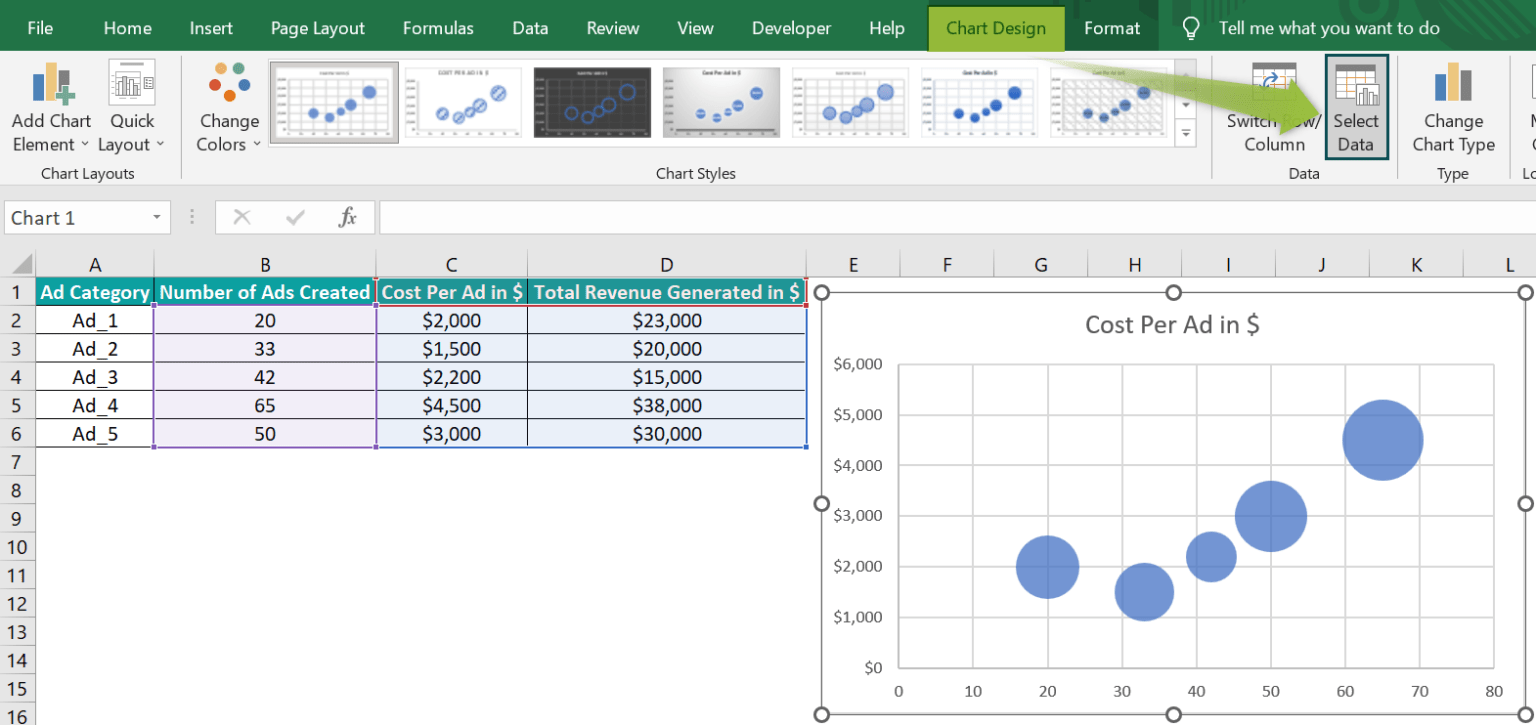
Task: Click the Cancel (X) icon in formula bar
Action: tap(240, 217)
